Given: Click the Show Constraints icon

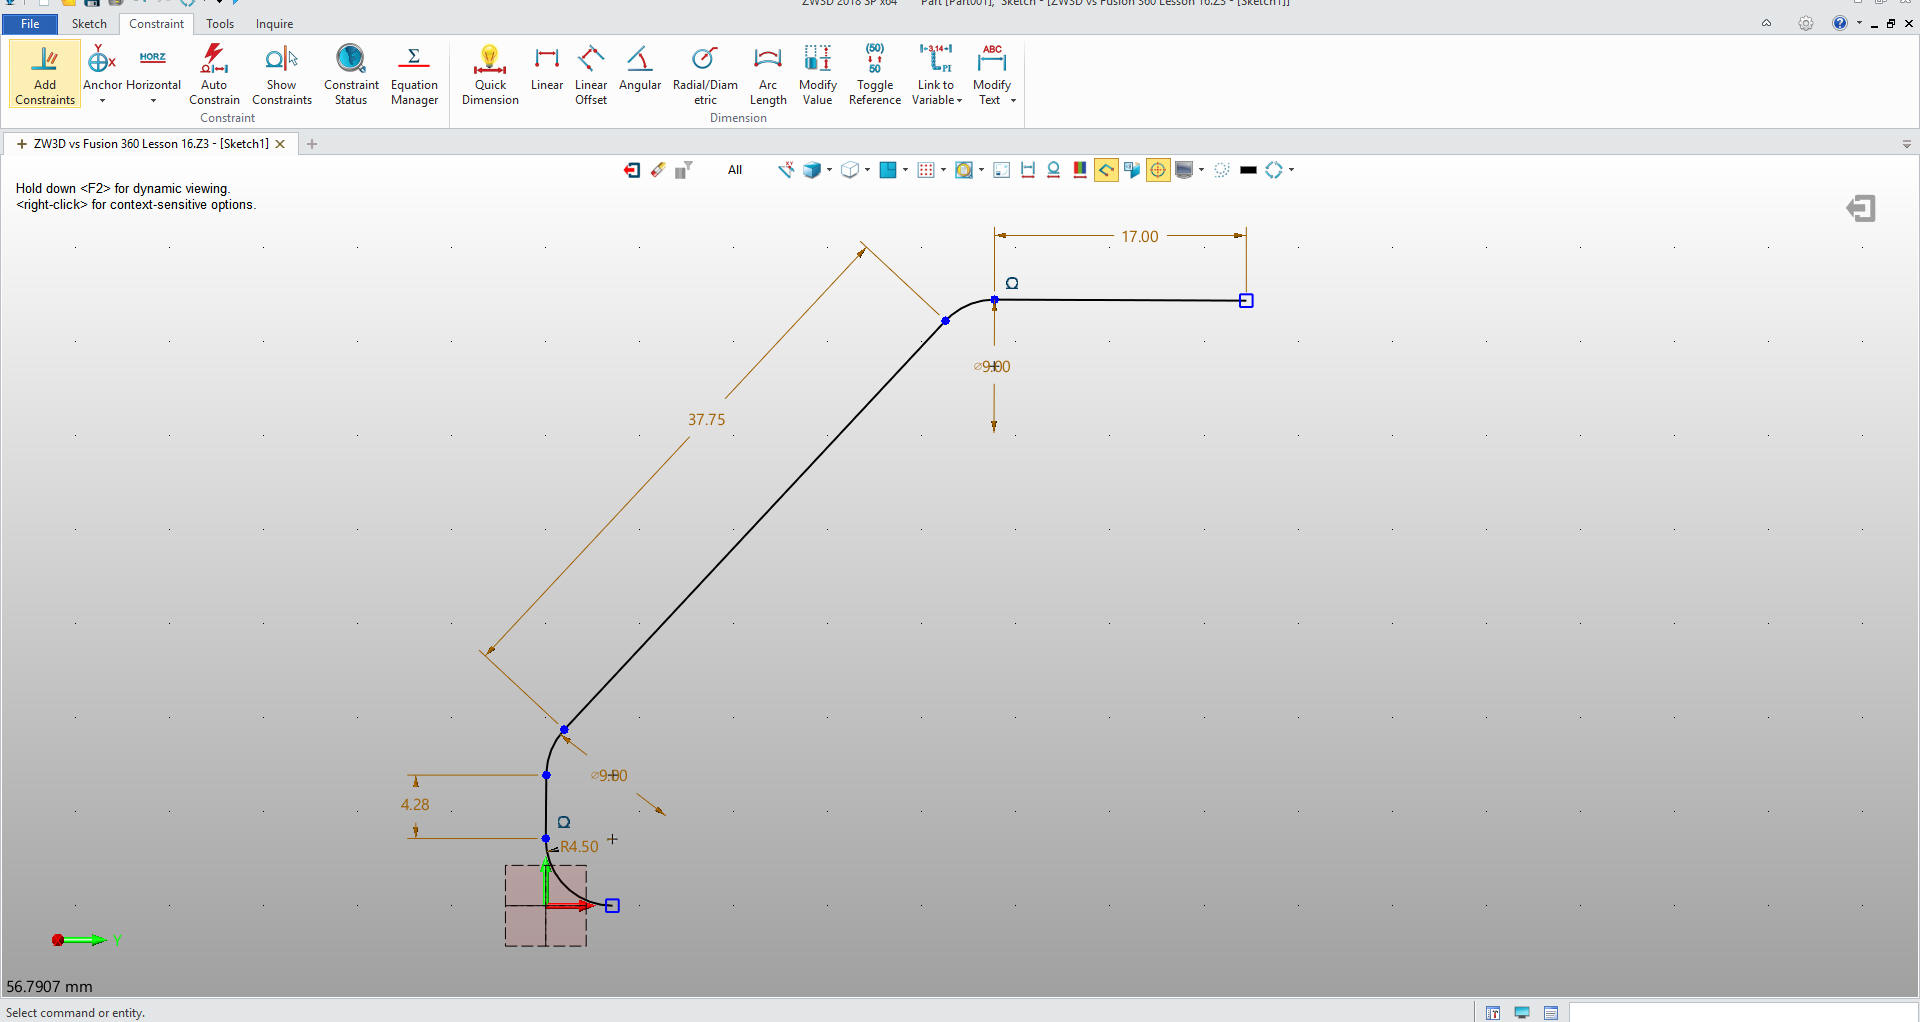Looking at the screenshot, I should 281,74.
